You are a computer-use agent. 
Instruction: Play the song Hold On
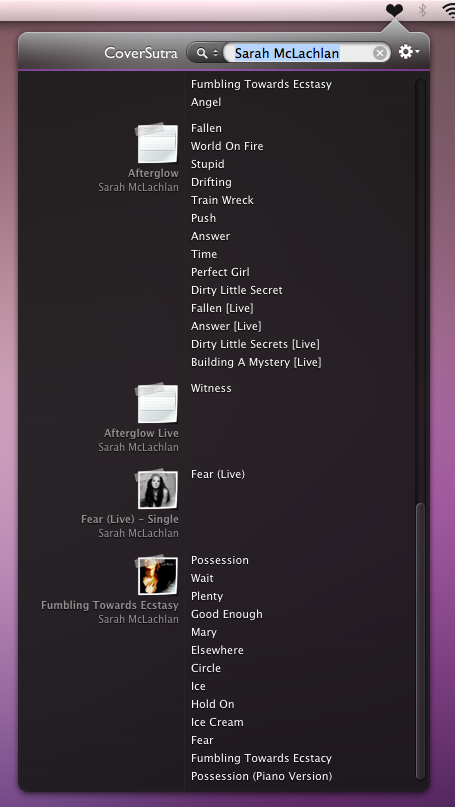(213, 704)
